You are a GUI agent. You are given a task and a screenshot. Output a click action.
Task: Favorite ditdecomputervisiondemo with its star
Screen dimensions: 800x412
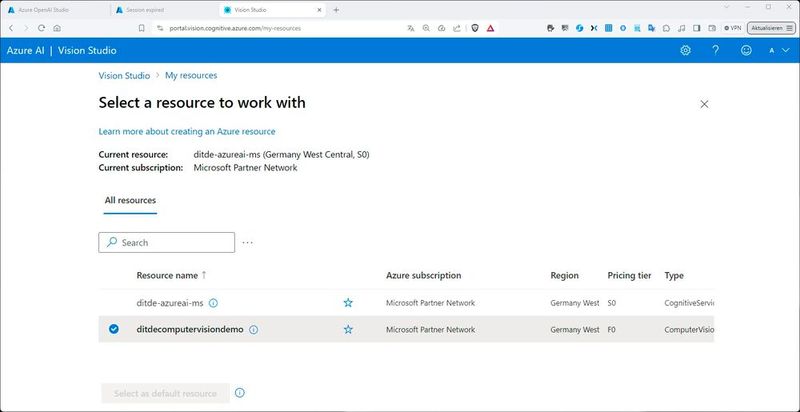pyautogui.click(x=348, y=329)
